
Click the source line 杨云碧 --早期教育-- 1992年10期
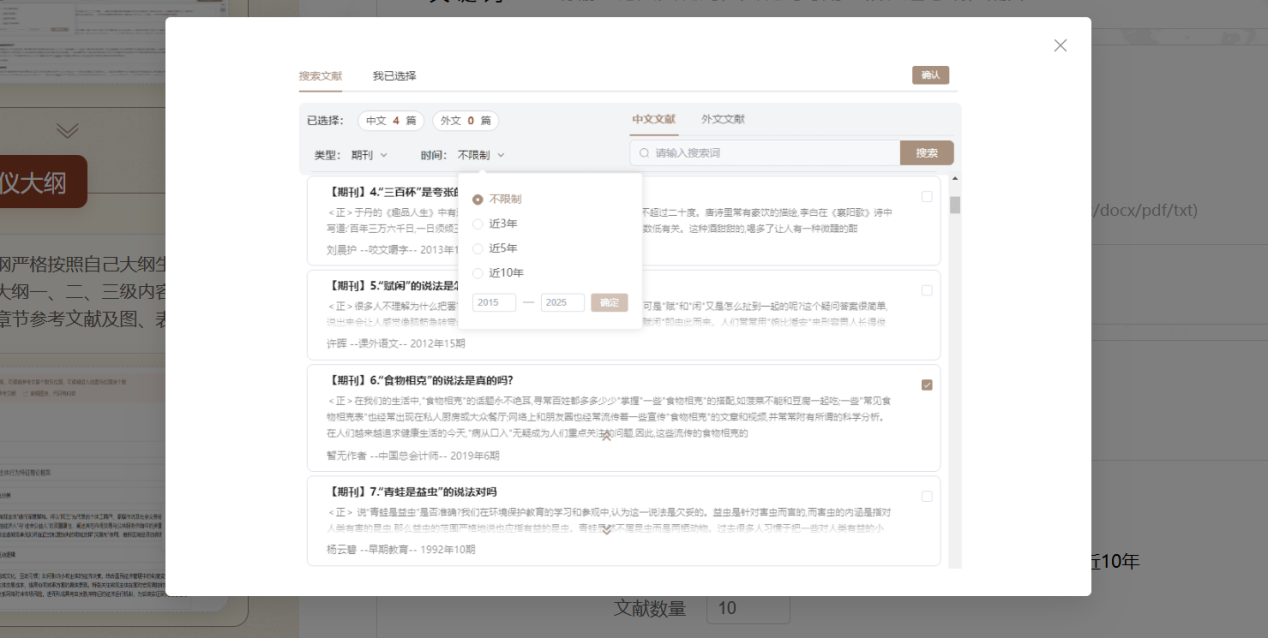401,549
